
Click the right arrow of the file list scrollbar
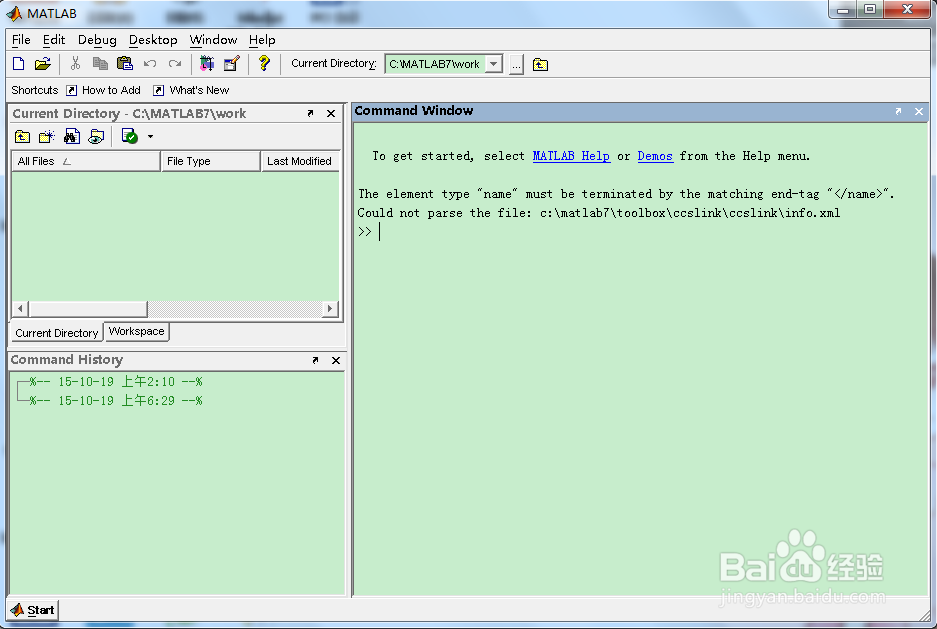click(329, 309)
